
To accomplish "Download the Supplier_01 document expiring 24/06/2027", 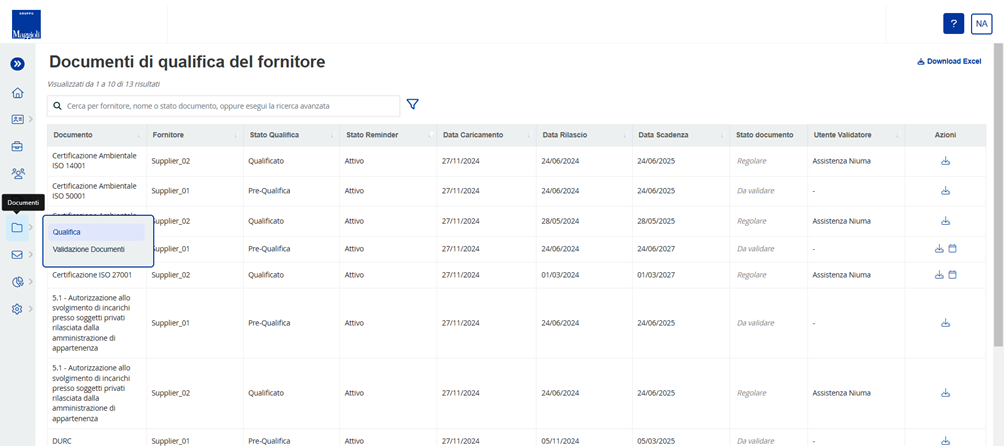I will pyautogui.click(x=939, y=249).
